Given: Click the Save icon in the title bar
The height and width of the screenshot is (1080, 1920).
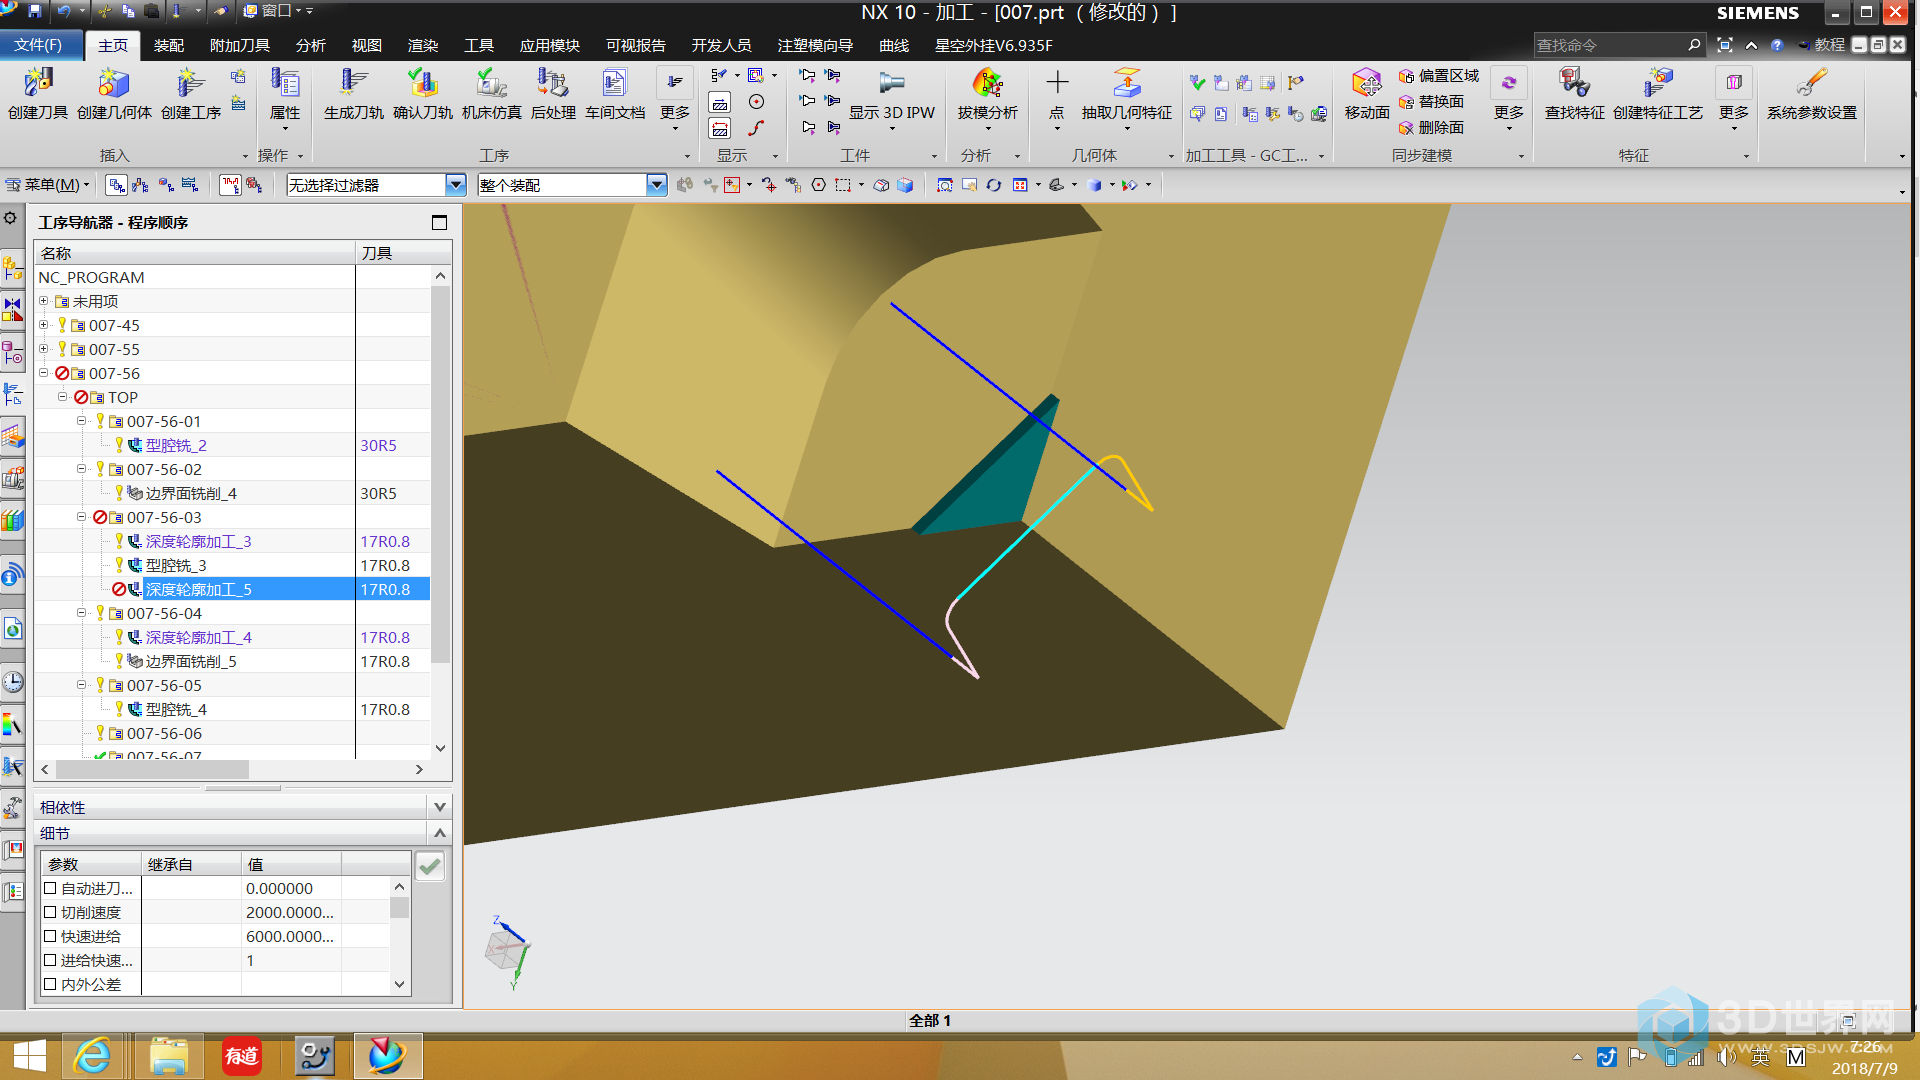Looking at the screenshot, I should click(35, 11).
